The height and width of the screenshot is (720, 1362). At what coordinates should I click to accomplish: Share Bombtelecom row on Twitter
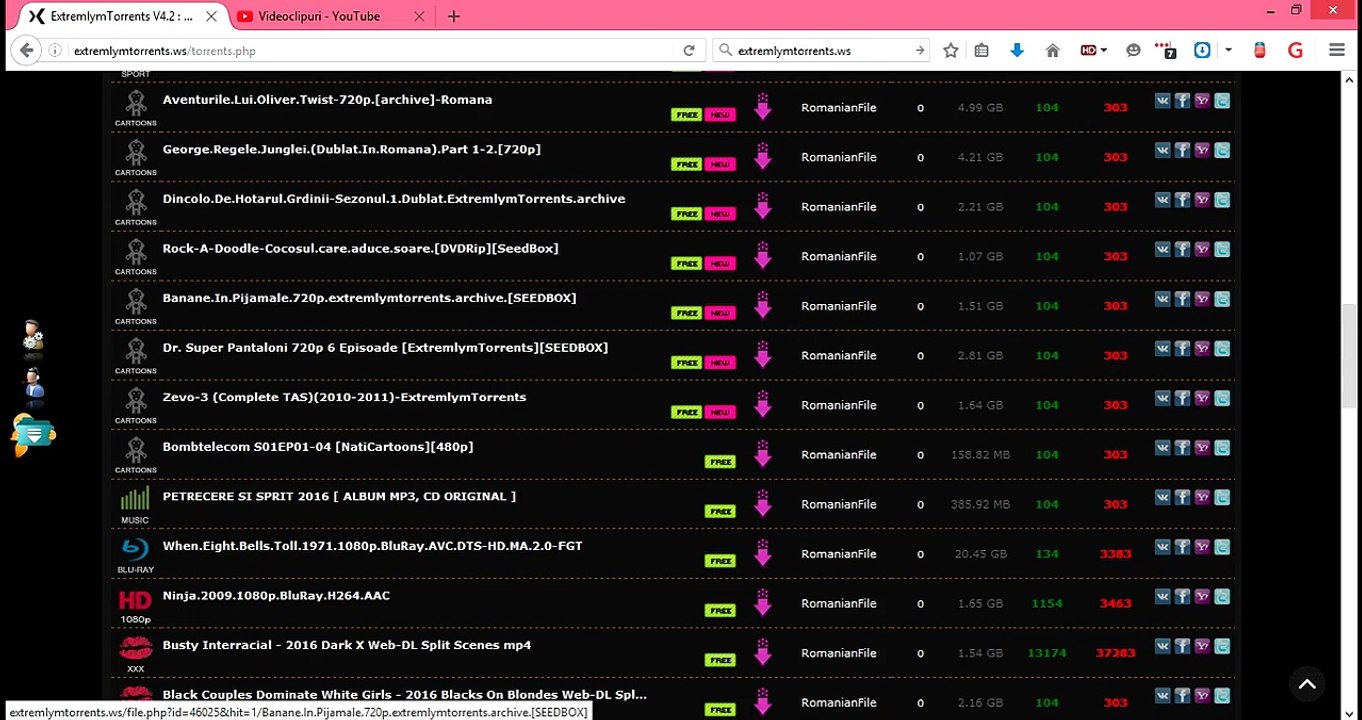click(1222, 447)
